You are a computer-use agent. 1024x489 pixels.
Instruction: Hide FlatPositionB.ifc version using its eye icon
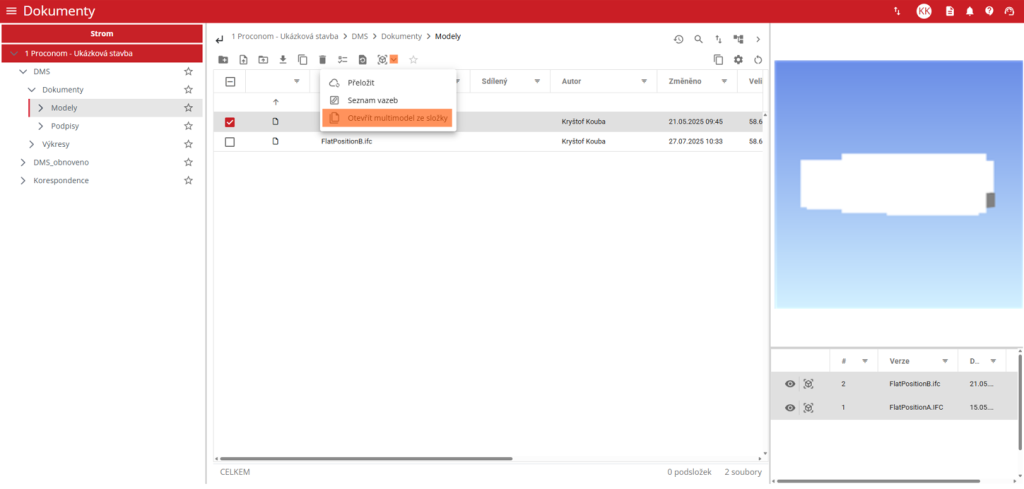[x=790, y=384]
